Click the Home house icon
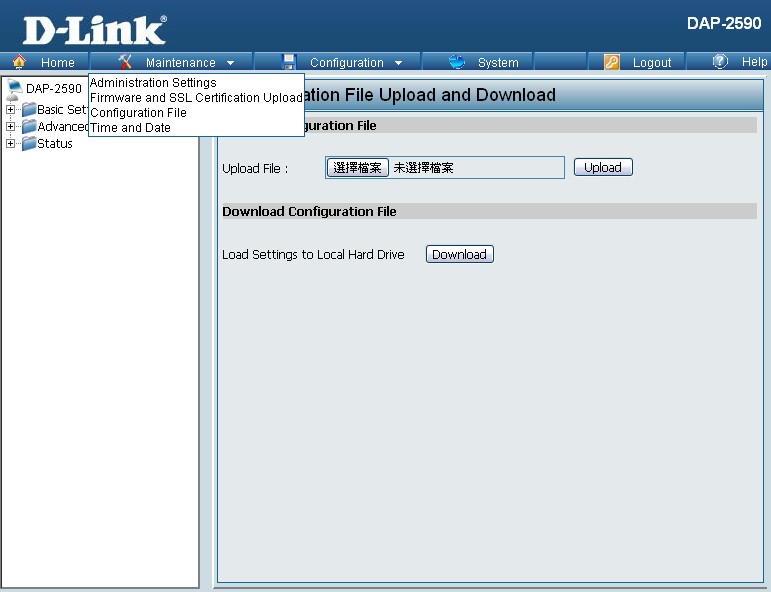Image resolution: width=771 pixels, height=592 pixels. click(x=19, y=62)
